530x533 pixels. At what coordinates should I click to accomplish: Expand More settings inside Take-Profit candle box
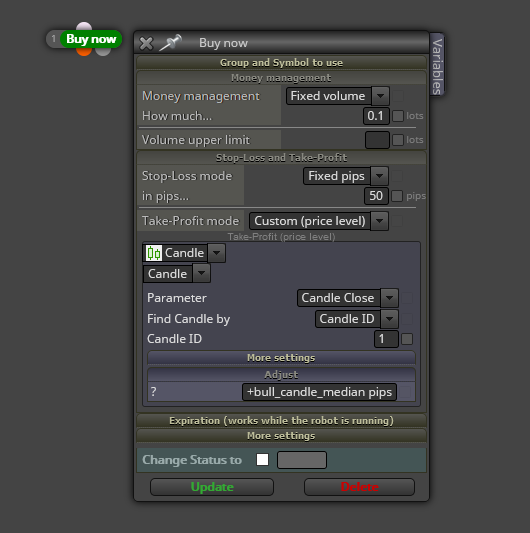[281, 358]
